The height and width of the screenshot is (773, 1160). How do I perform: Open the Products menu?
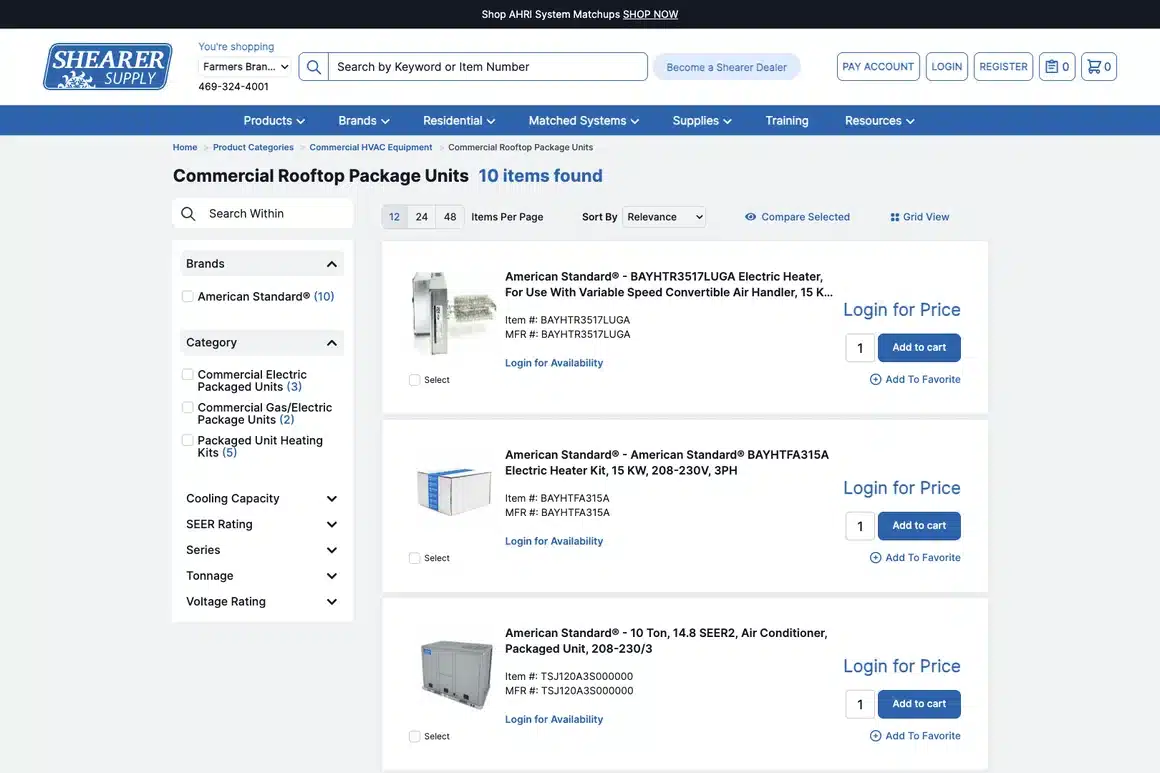pyautogui.click(x=274, y=121)
